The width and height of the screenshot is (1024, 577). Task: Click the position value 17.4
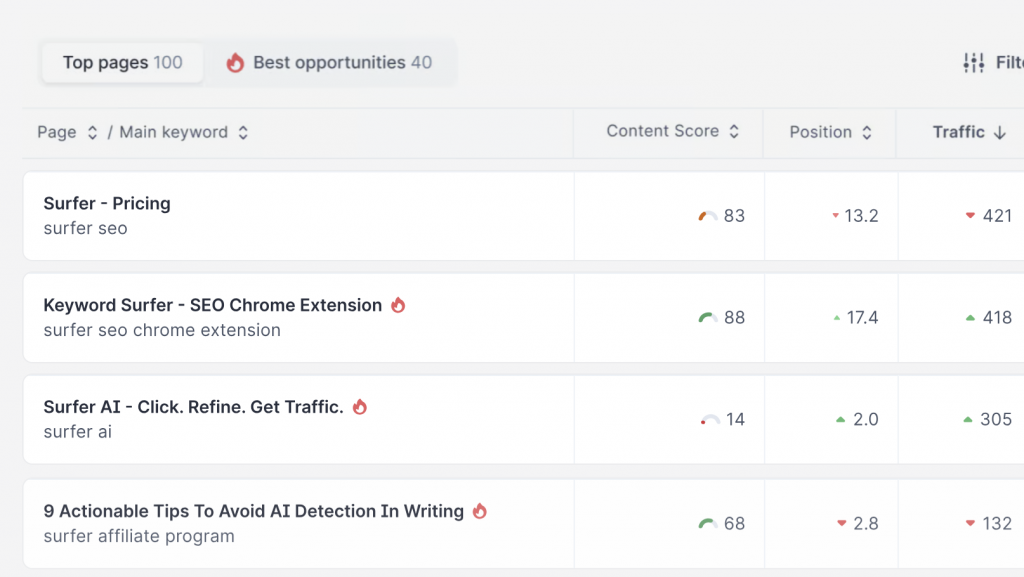tap(863, 318)
